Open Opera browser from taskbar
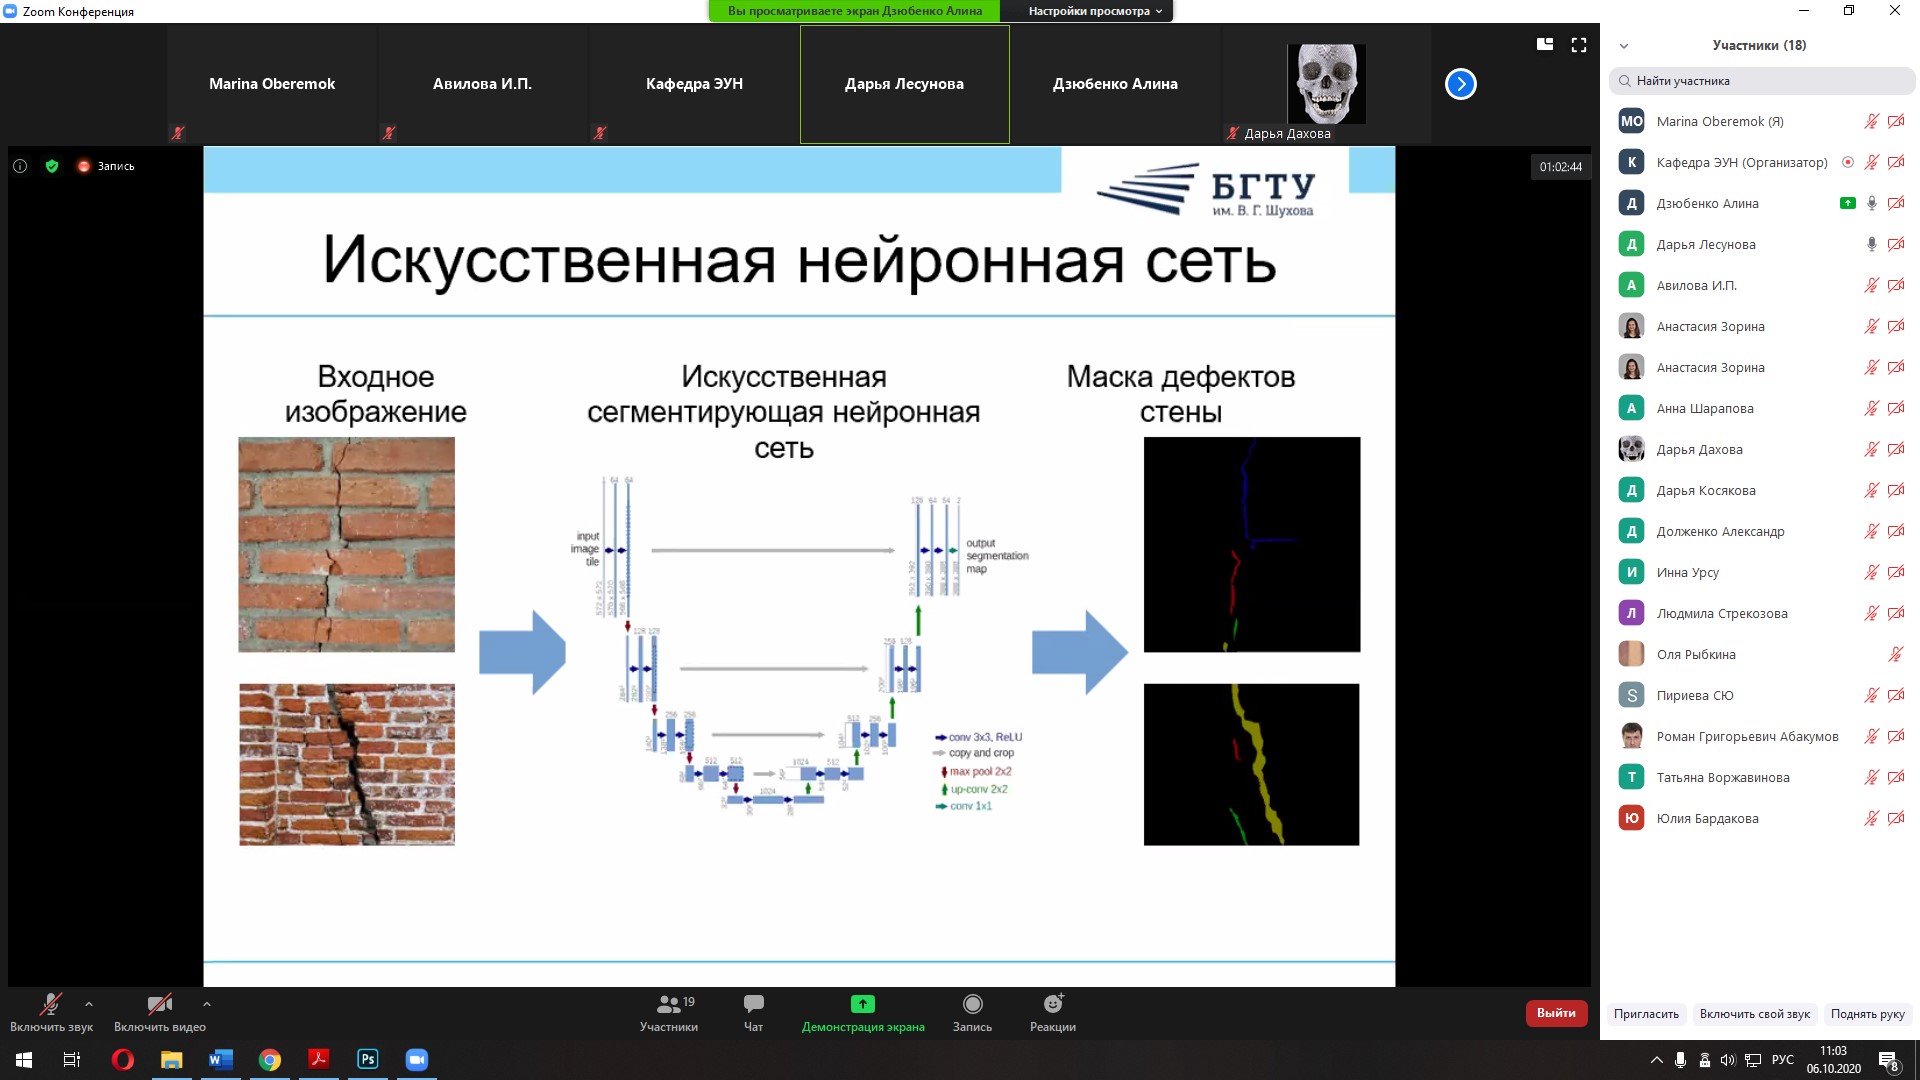Viewport: 1920px width, 1080px height. [123, 1060]
